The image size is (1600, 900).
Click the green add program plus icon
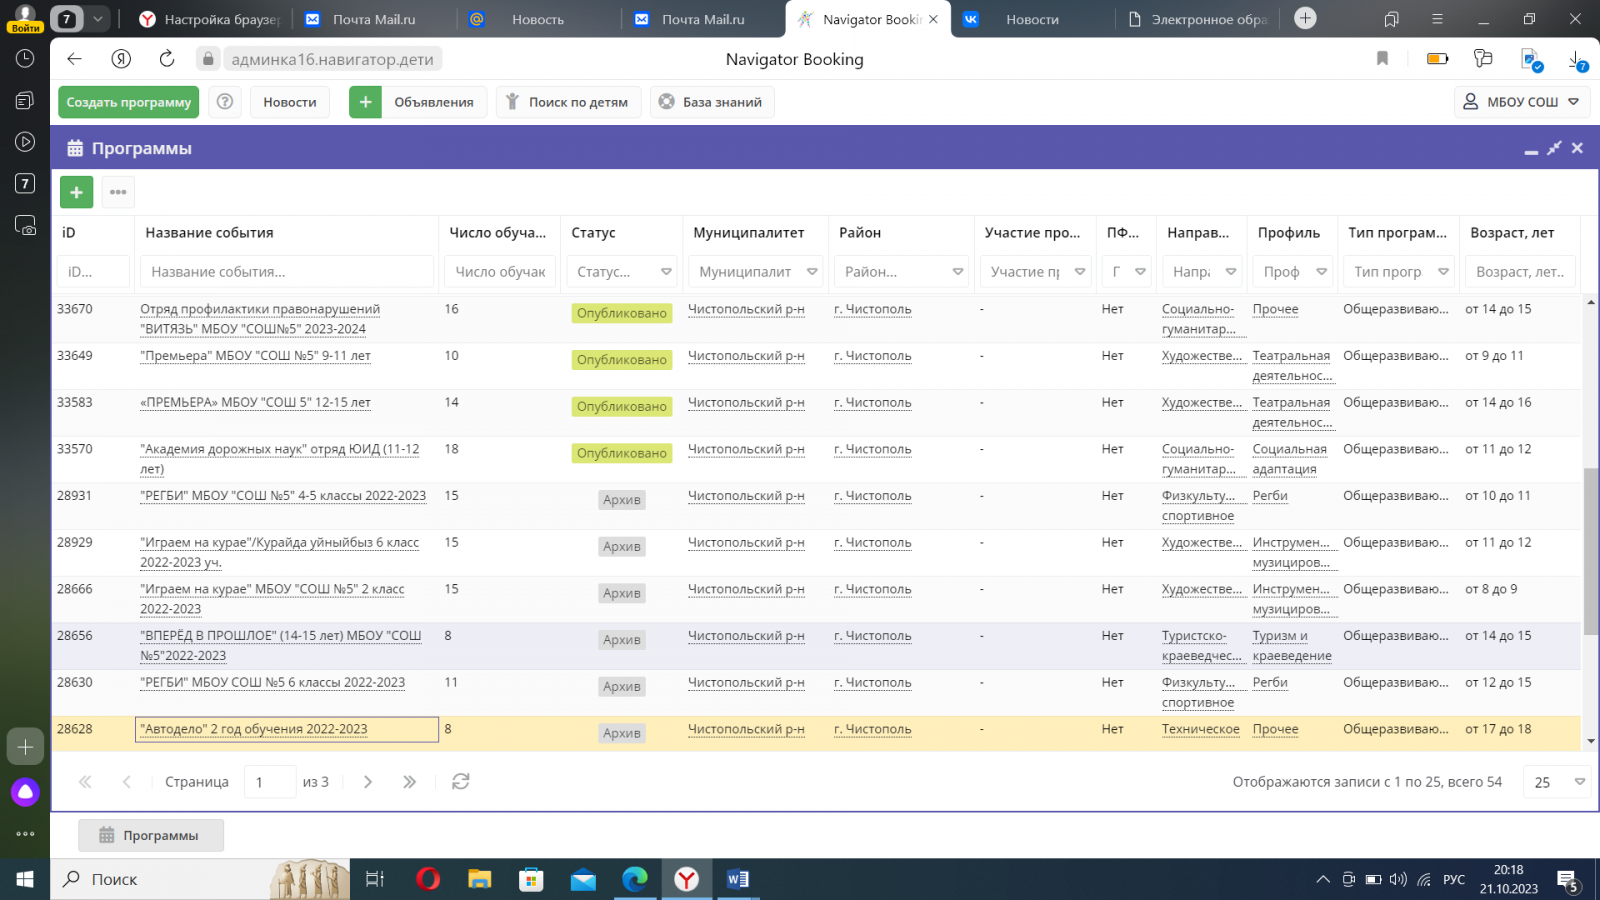point(77,192)
